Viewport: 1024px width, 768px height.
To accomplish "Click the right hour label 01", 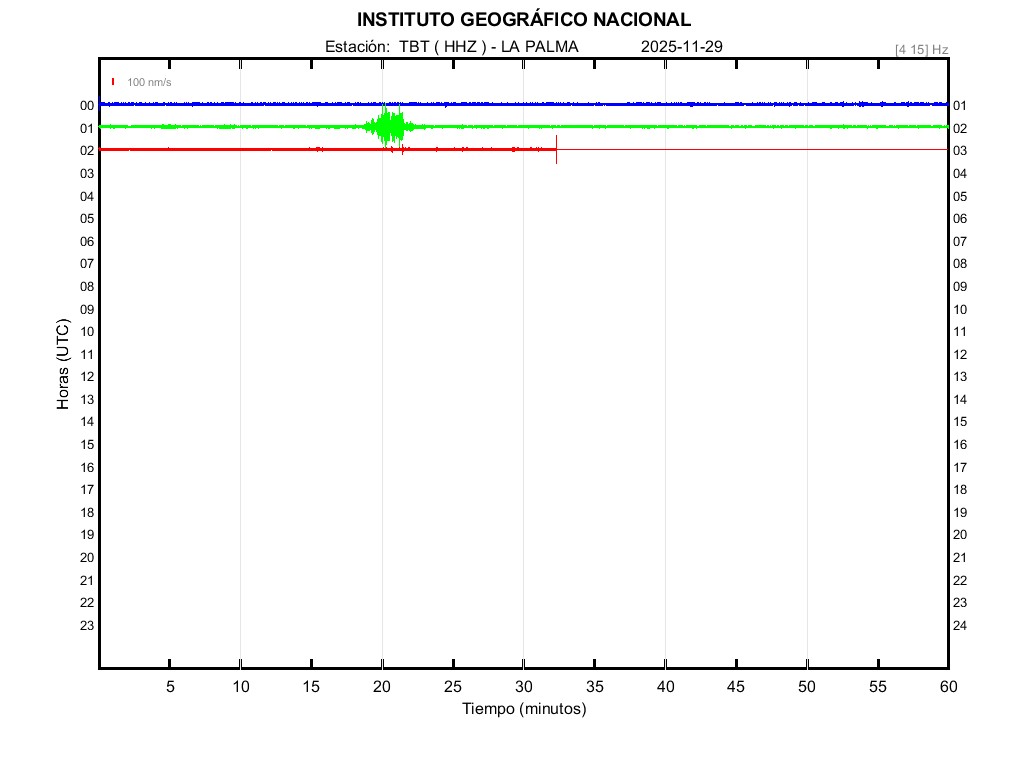I will pyautogui.click(x=960, y=106).
